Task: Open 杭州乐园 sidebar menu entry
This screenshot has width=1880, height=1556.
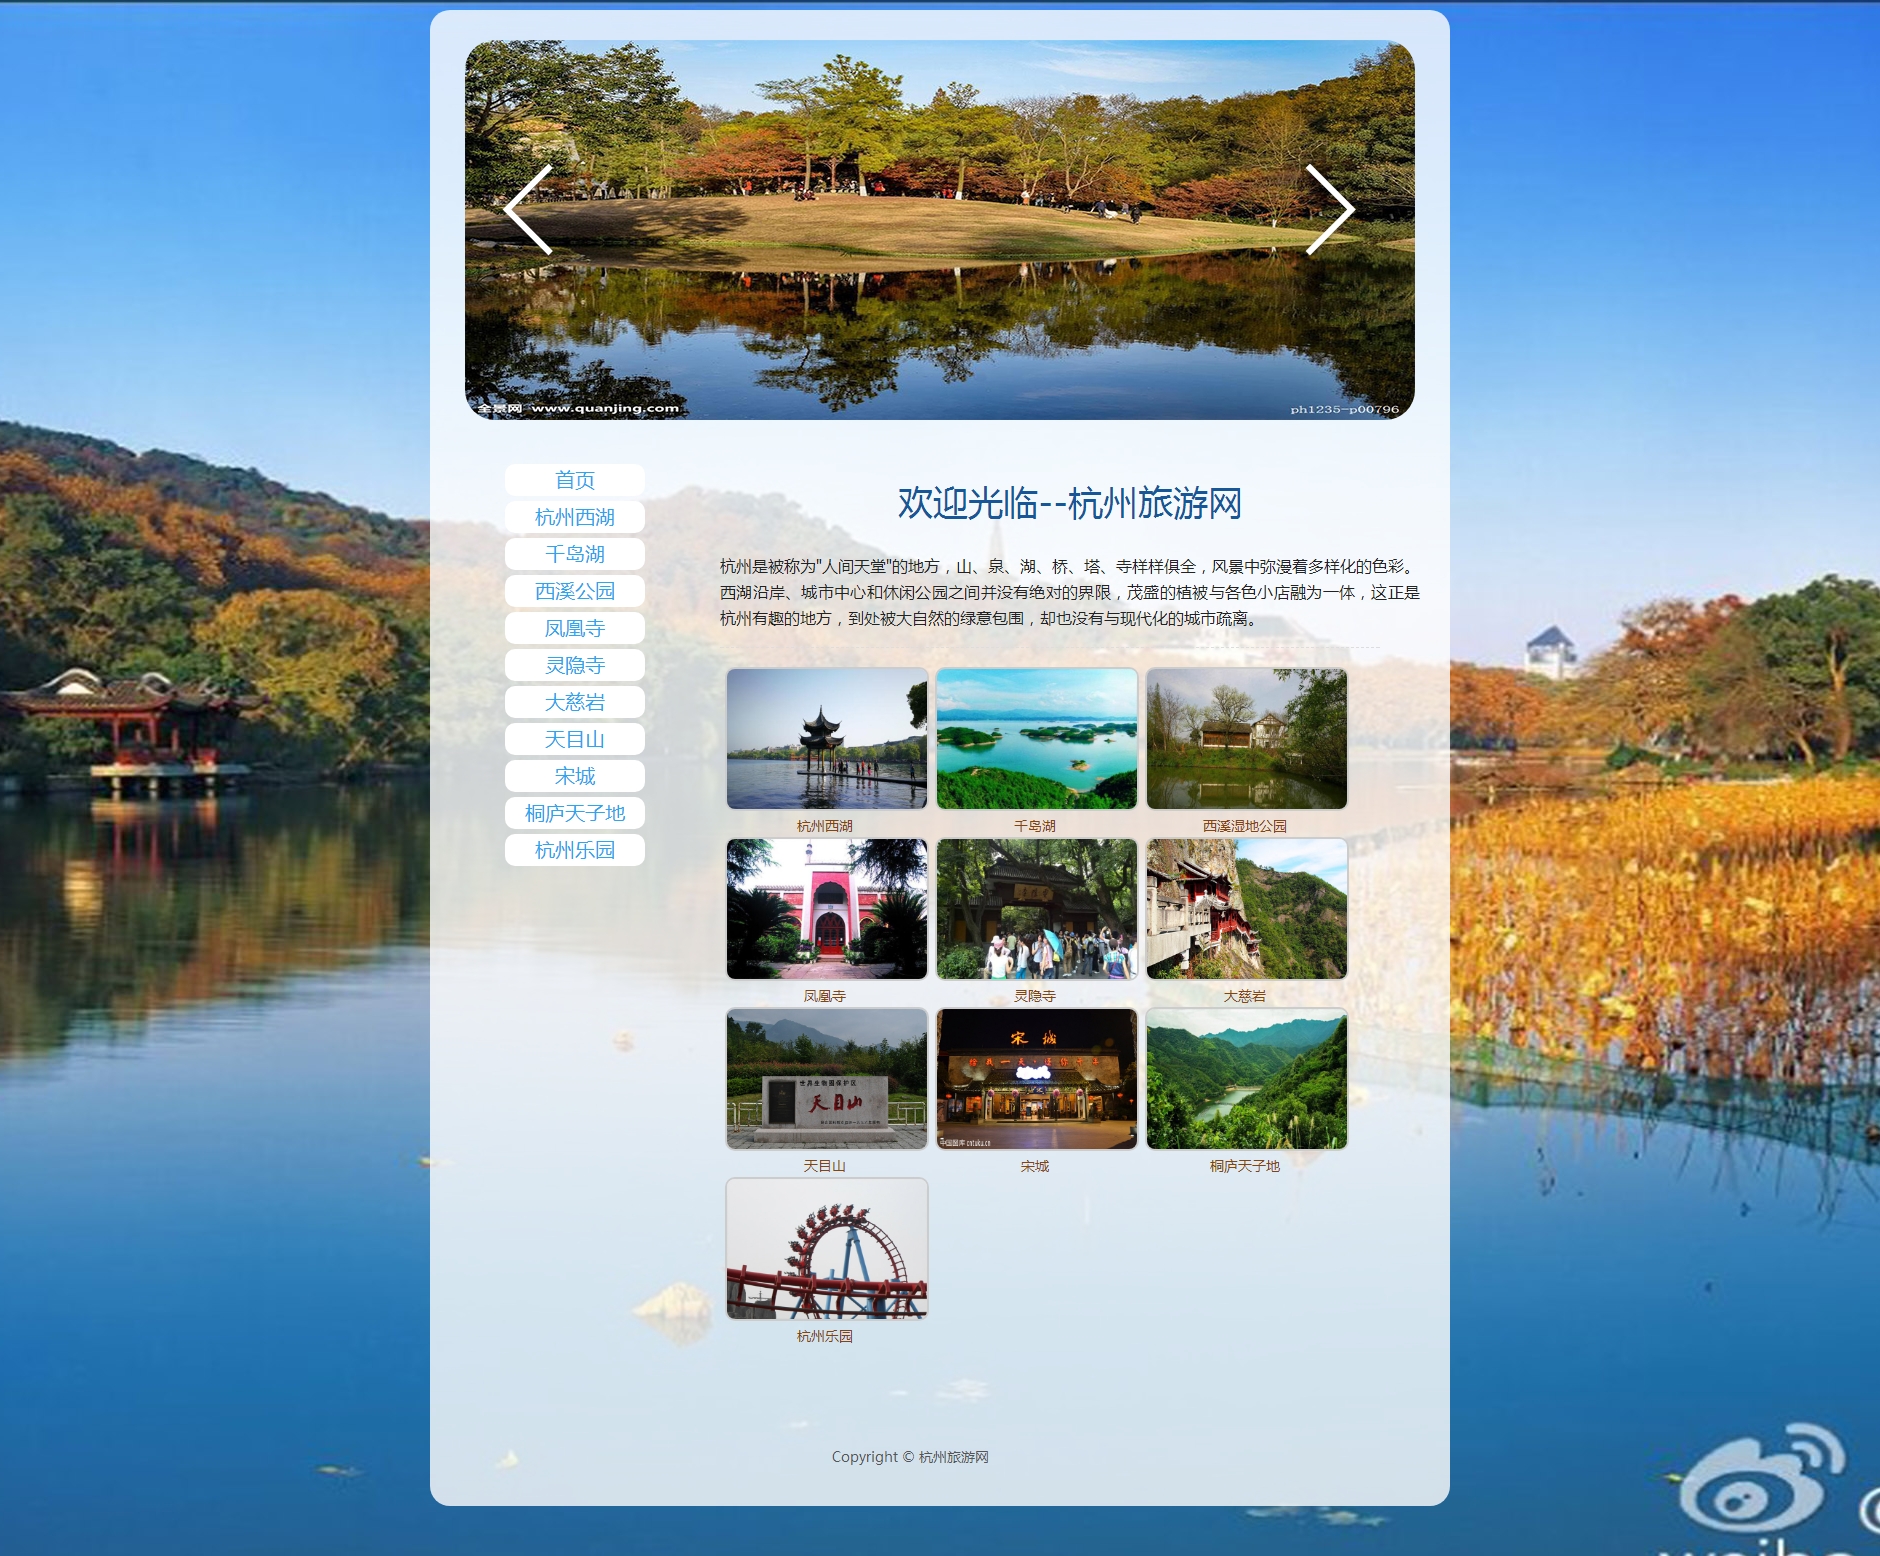Action: click(575, 850)
